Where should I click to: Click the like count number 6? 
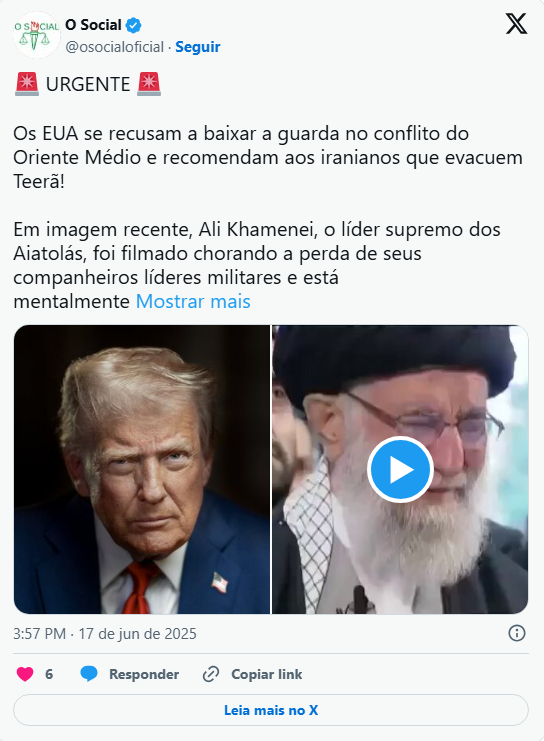click(x=49, y=674)
